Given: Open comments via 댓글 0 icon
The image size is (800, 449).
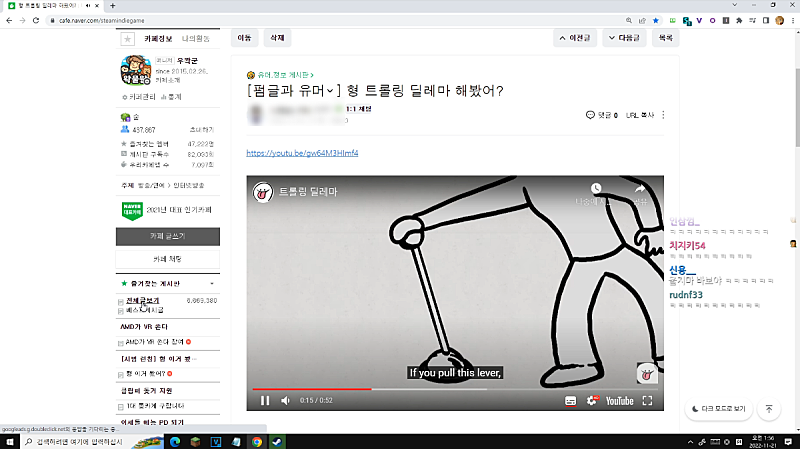Looking at the screenshot, I should pos(602,115).
